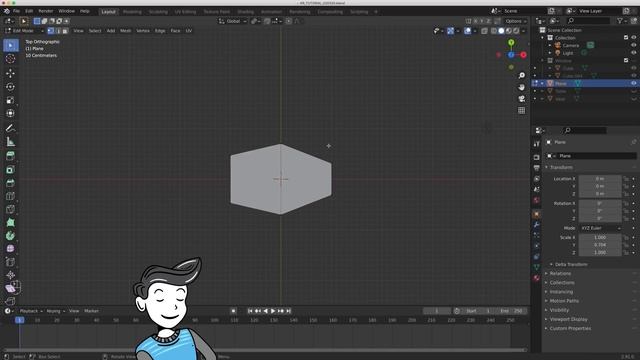Viewport: 640px width, 360px height.
Task: Click the play animation button
Action: (x=273, y=311)
